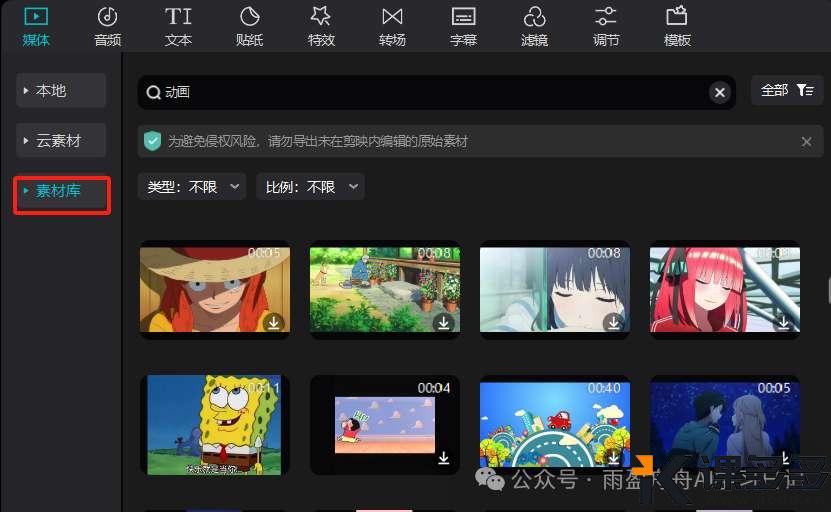The width and height of the screenshot is (831, 512).
Task: Download the garden scene clip
Action: (444, 322)
